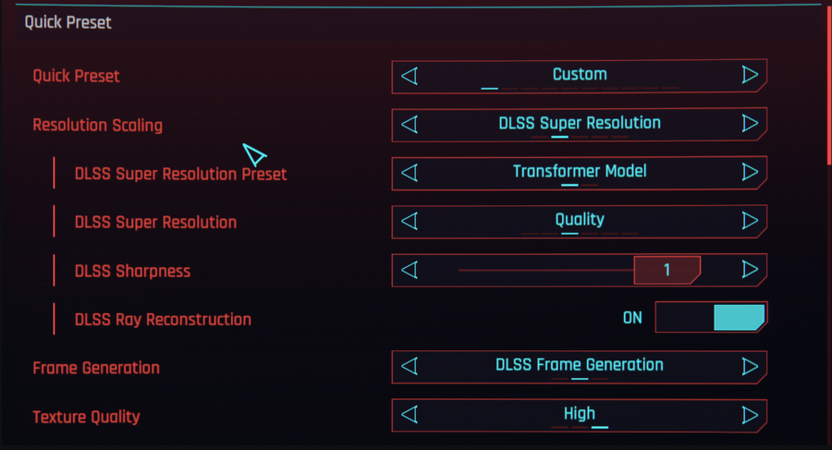
Task: Select the Frame Generation setting label
Action: pos(96,368)
